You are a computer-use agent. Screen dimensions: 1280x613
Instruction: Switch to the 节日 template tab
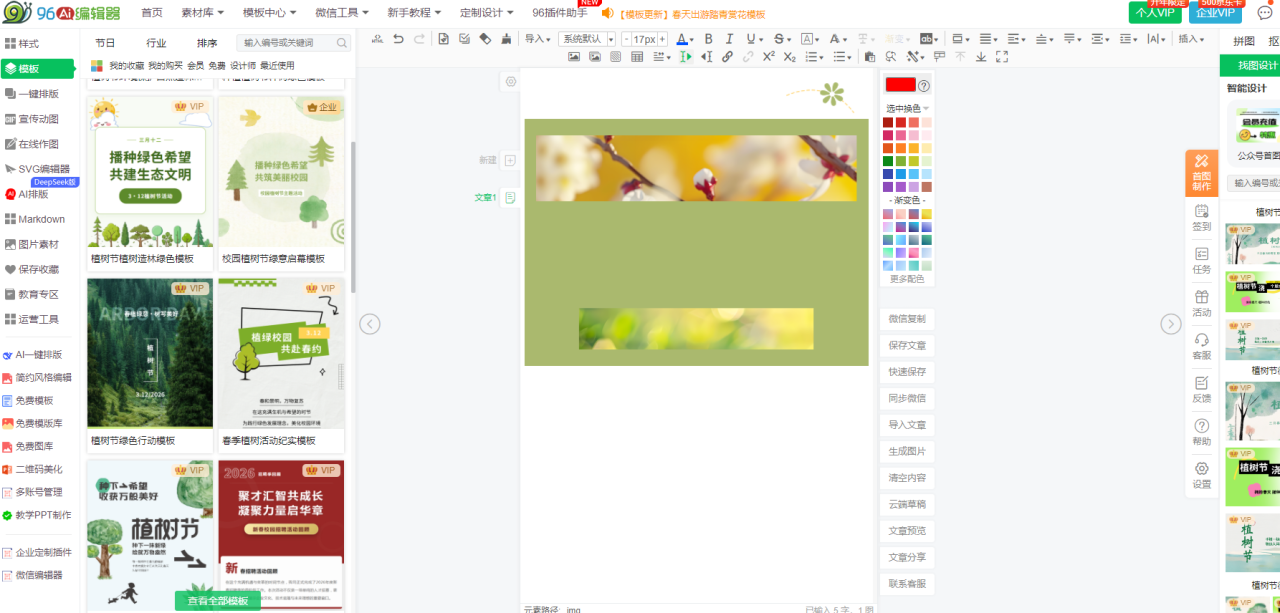(105, 43)
